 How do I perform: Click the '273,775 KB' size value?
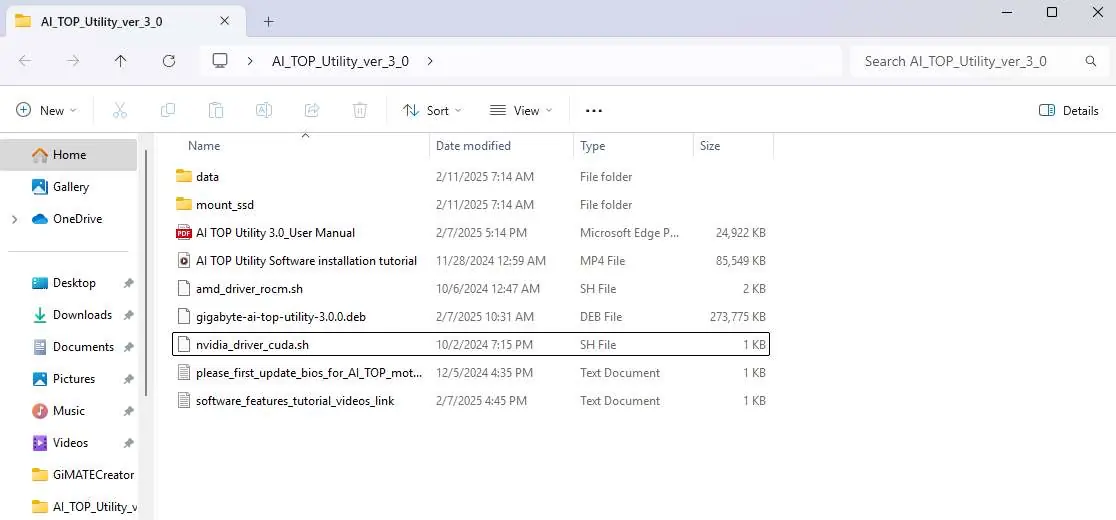click(738, 317)
